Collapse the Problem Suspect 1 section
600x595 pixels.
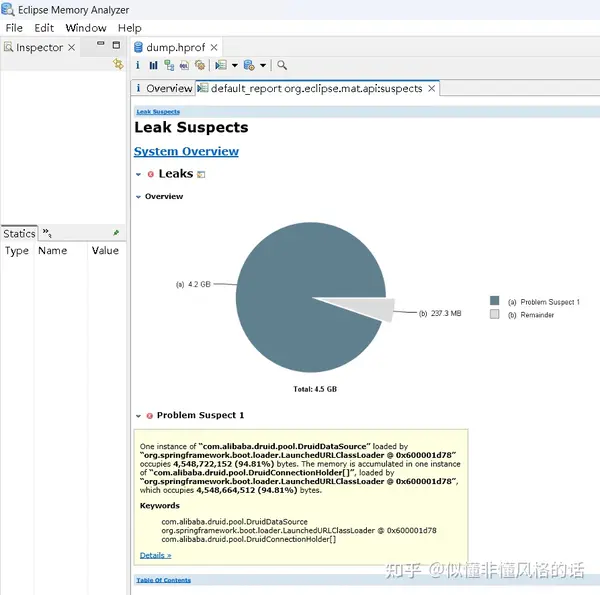(139, 416)
